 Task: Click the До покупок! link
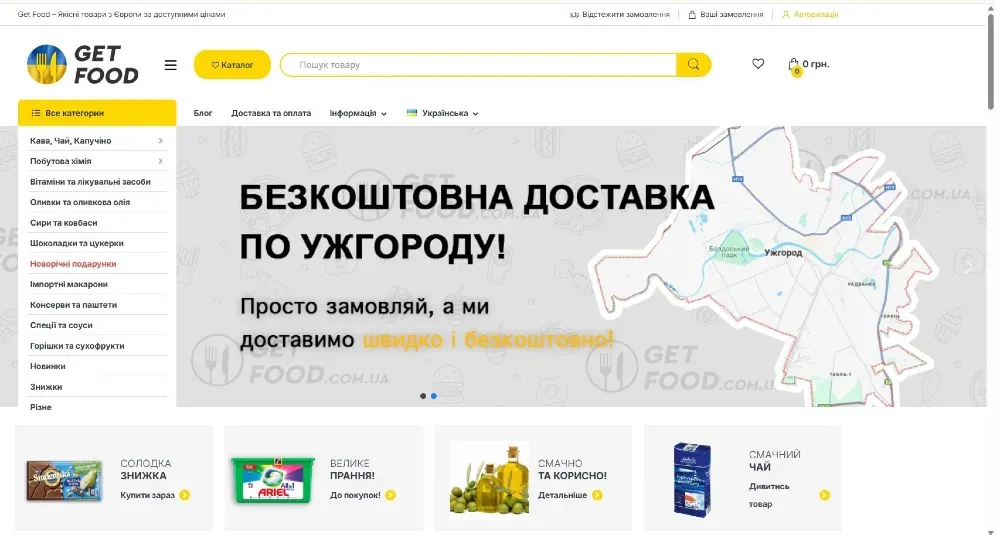click(355, 495)
